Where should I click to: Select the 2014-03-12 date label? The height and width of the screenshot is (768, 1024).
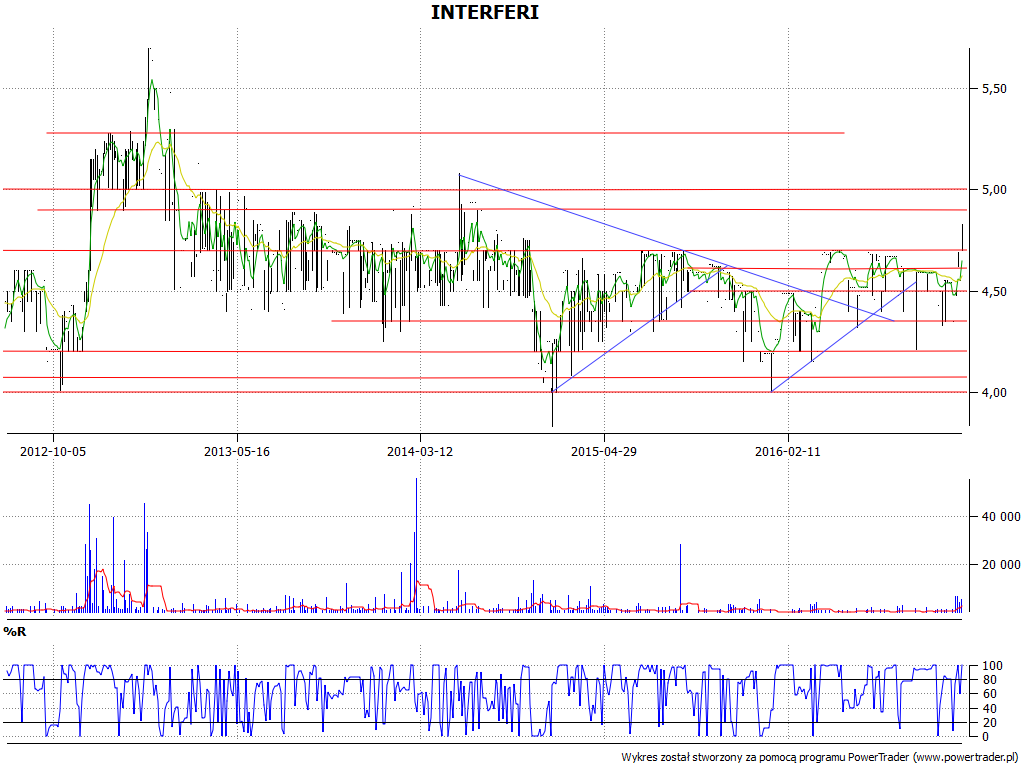[420, 451]
